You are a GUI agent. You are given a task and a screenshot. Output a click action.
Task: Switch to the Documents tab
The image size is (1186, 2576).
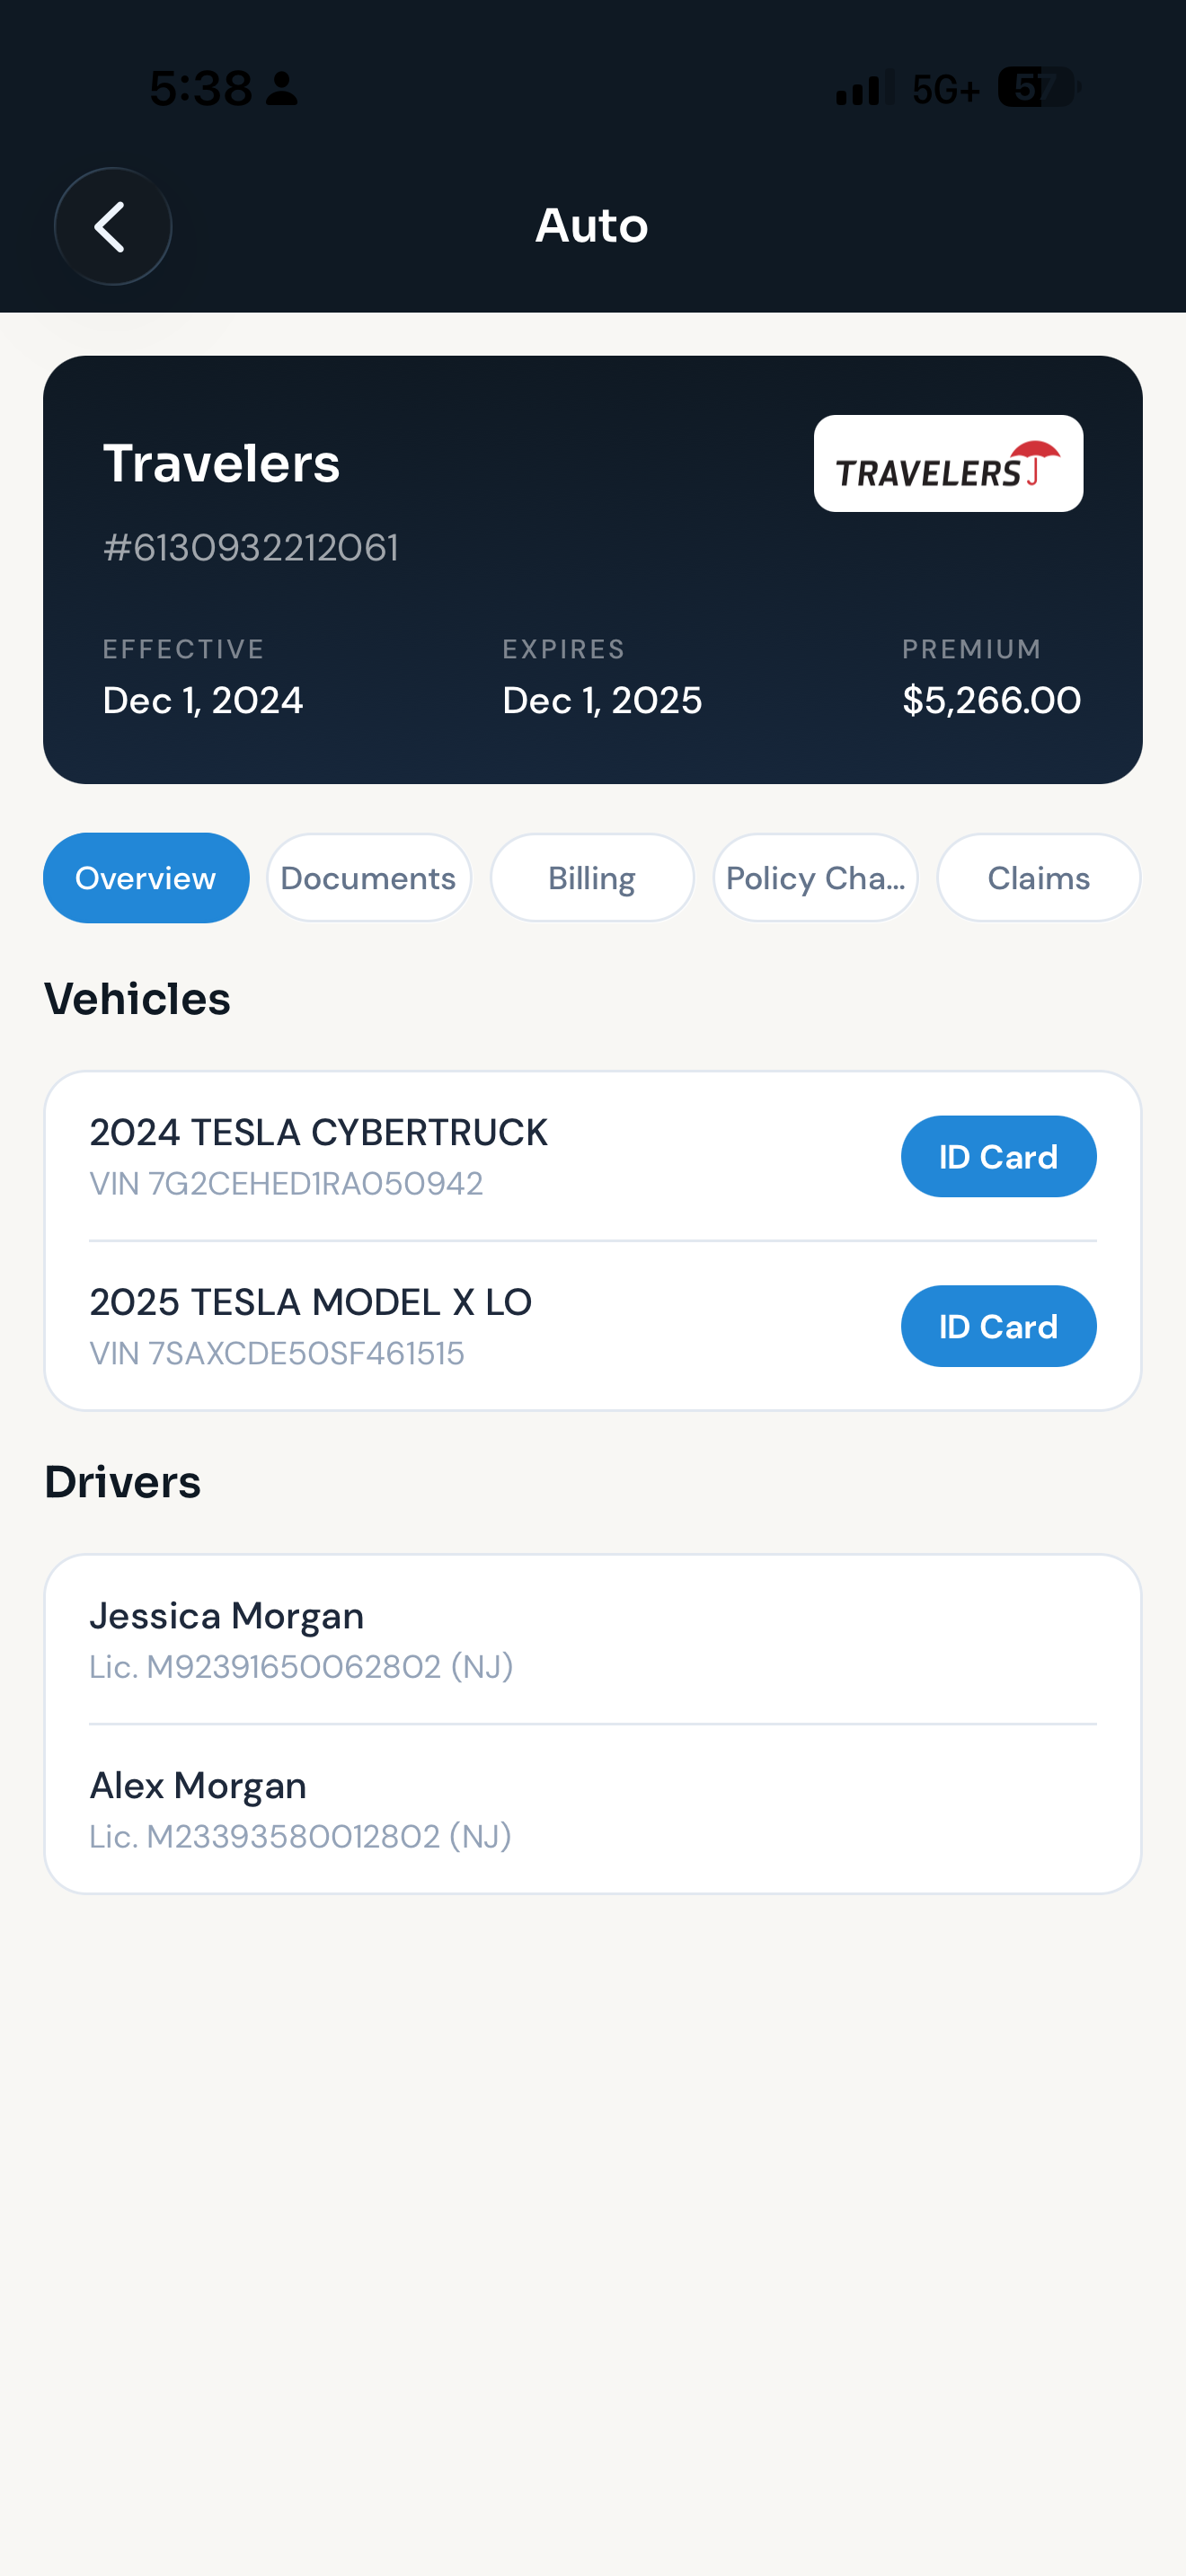369,877
